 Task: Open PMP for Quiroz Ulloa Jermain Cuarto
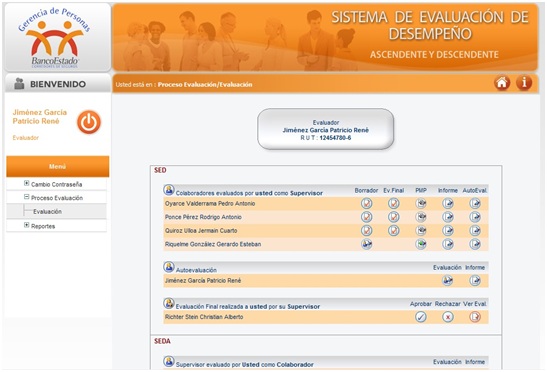click(421, 231)
